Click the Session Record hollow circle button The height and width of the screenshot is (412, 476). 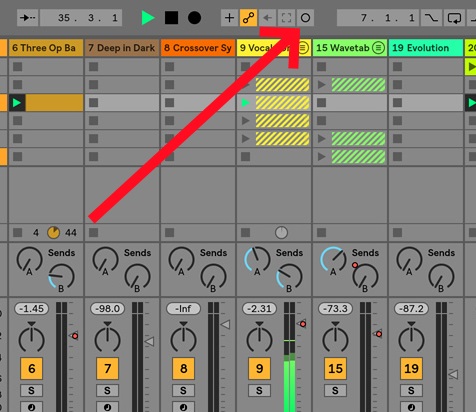coord(305,18)
